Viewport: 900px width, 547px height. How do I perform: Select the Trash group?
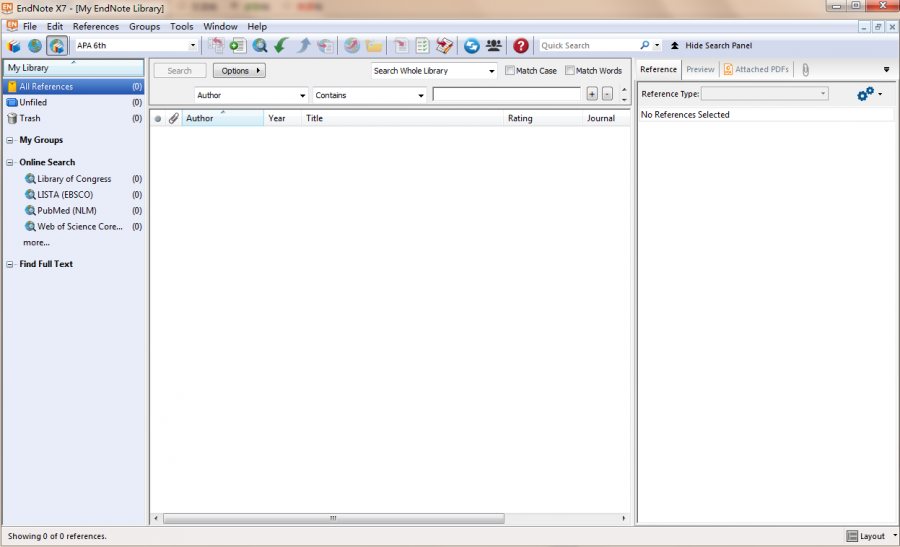click(x=74, y=118)
